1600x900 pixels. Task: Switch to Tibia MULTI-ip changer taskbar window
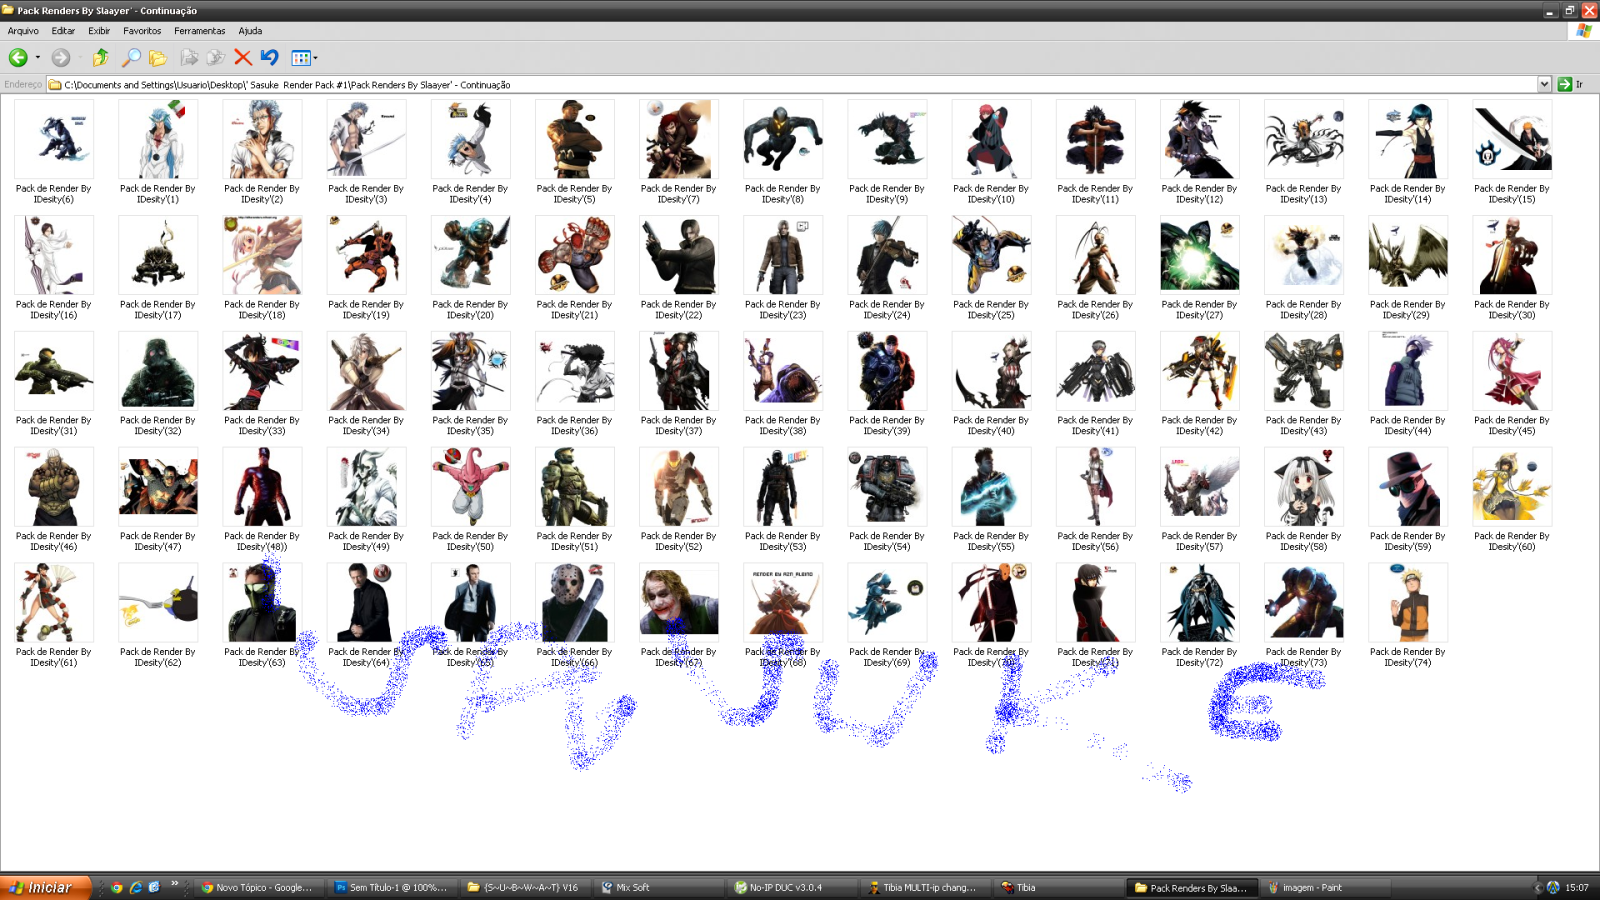pyautogui.click(x=925, y=887)
